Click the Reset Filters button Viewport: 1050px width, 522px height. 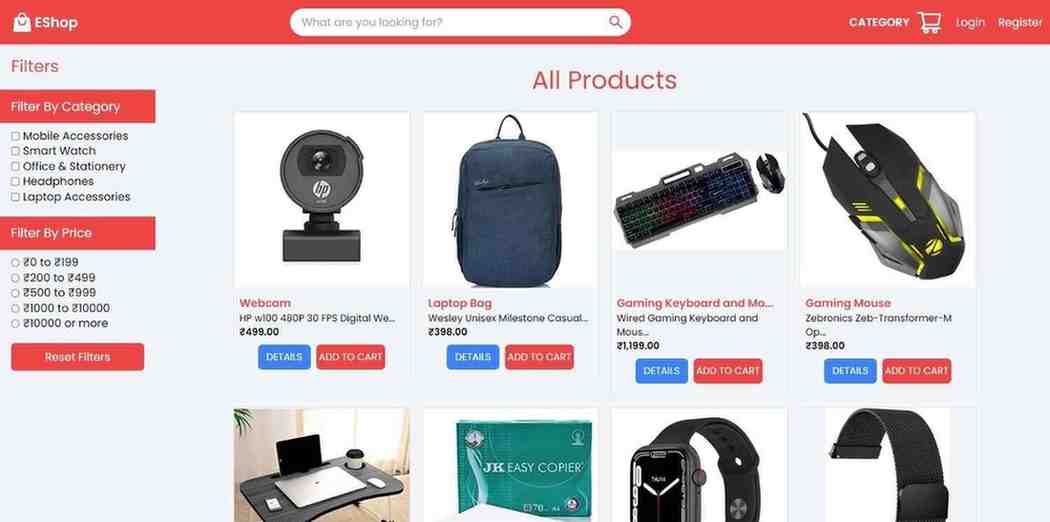point(78,357)
